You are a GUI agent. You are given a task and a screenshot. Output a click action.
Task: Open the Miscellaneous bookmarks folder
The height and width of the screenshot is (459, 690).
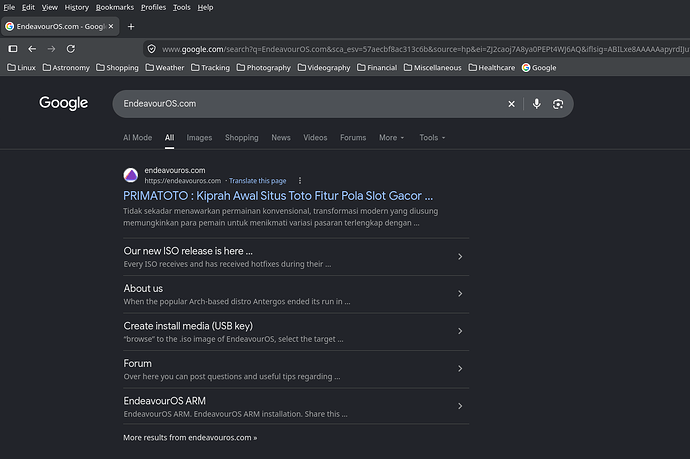point(433,68)
